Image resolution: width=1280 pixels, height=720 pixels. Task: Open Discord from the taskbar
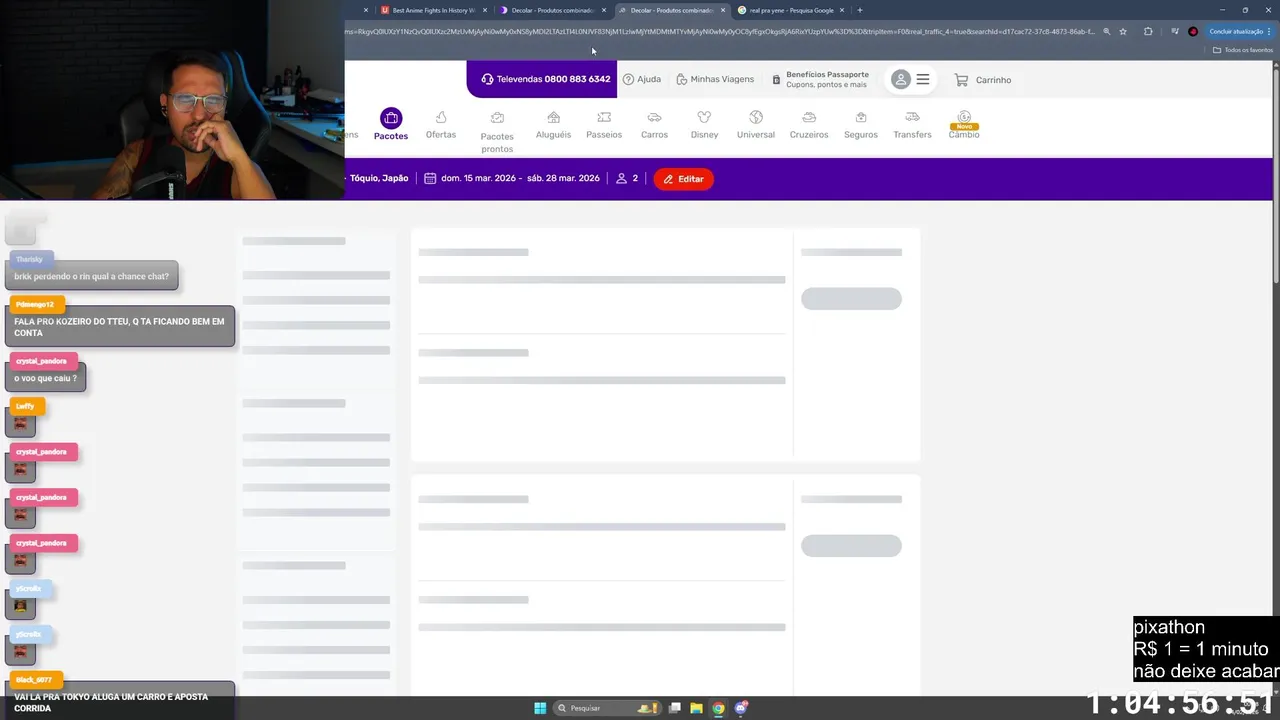tap(741, 708)
